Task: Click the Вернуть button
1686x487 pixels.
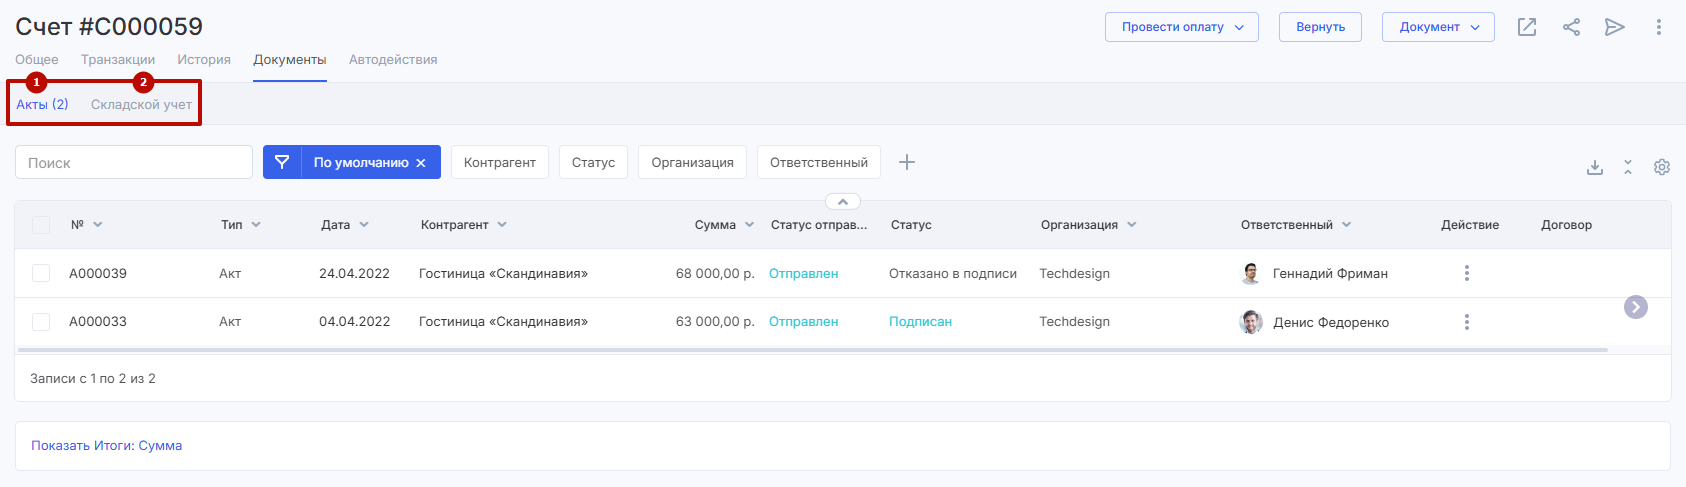Action: (x=1320, y=27)
